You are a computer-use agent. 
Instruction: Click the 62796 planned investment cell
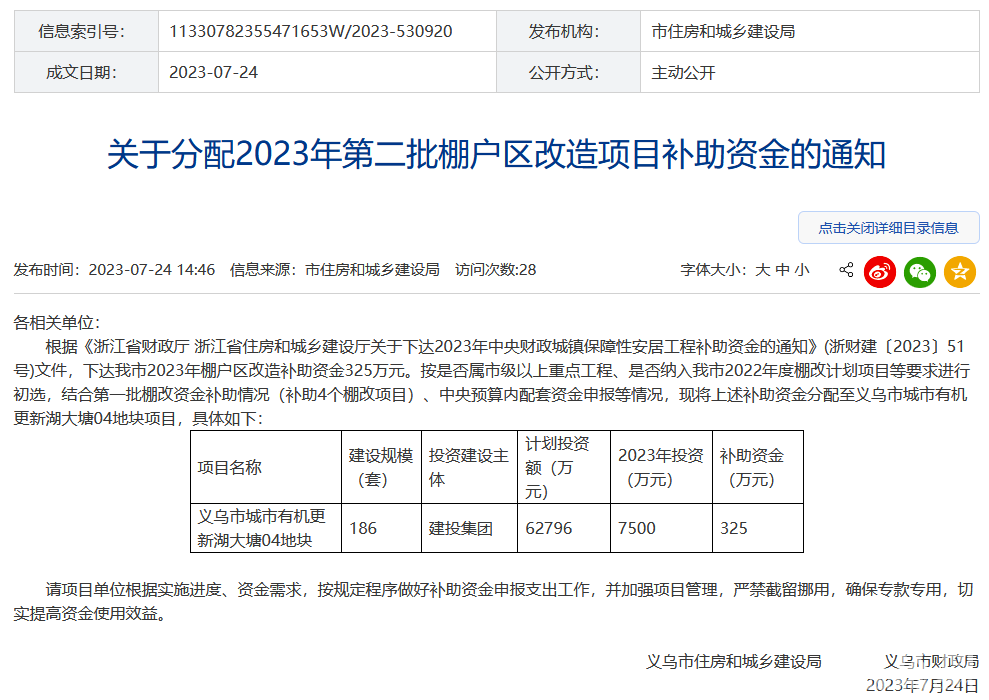[549, 528]
